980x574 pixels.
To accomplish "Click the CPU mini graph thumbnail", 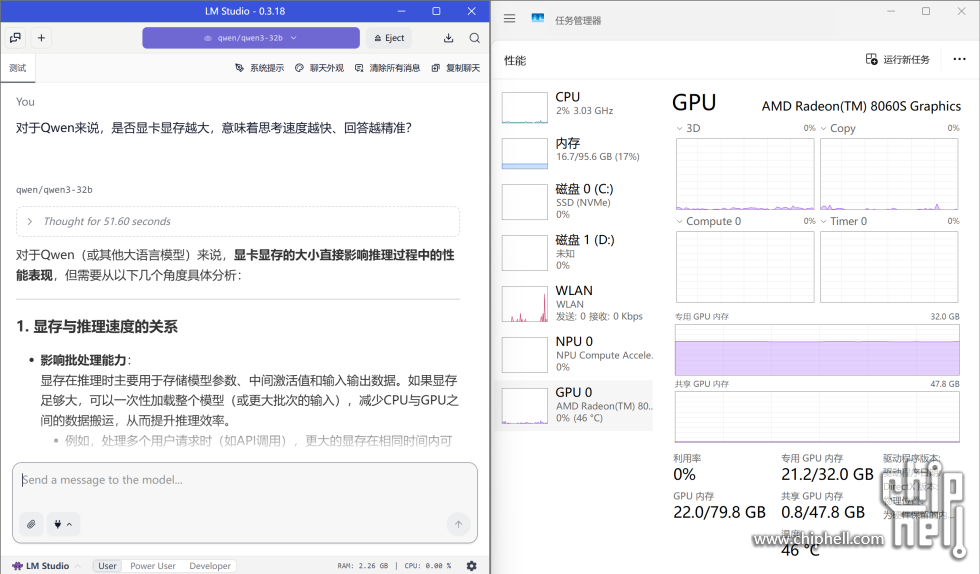I will coord(524,108).
